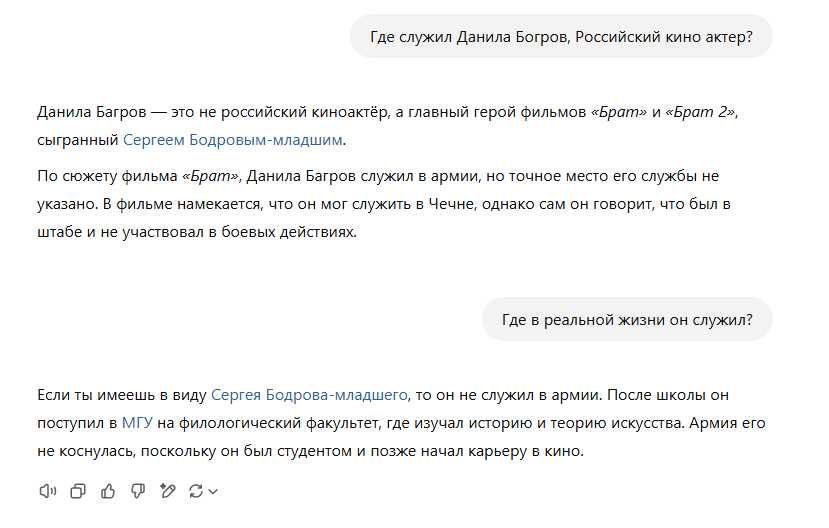Click the italic «Брат» in the second paragraph
Image resolution: width=829 pixels, height=528 pixels.
(x=210, y=176)
